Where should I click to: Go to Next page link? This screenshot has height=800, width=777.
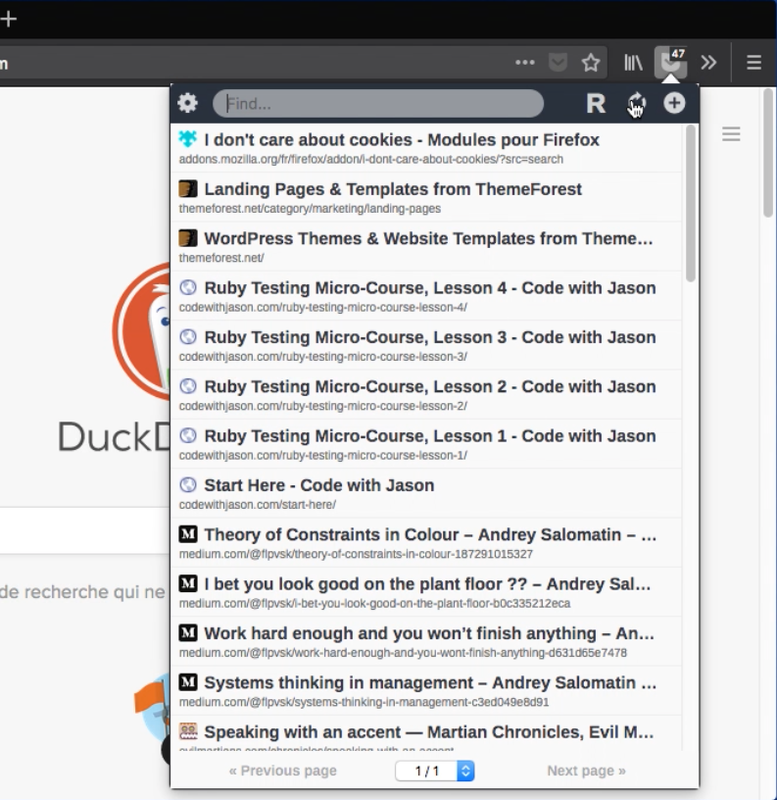586,770
